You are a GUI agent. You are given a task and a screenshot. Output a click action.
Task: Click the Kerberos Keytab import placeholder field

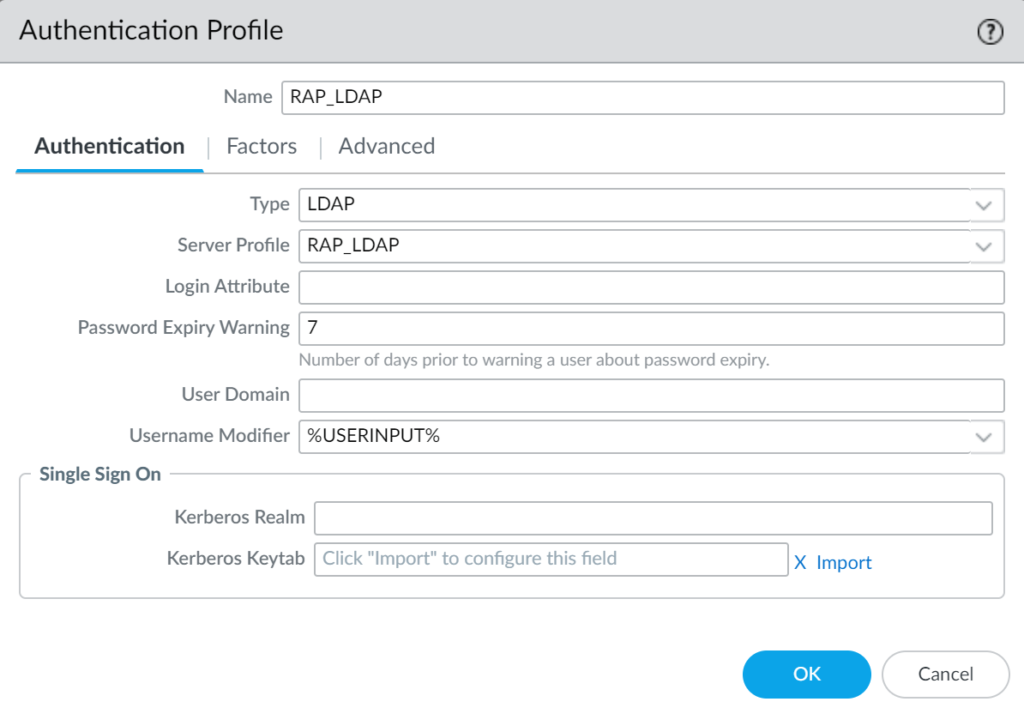[550, 559]
